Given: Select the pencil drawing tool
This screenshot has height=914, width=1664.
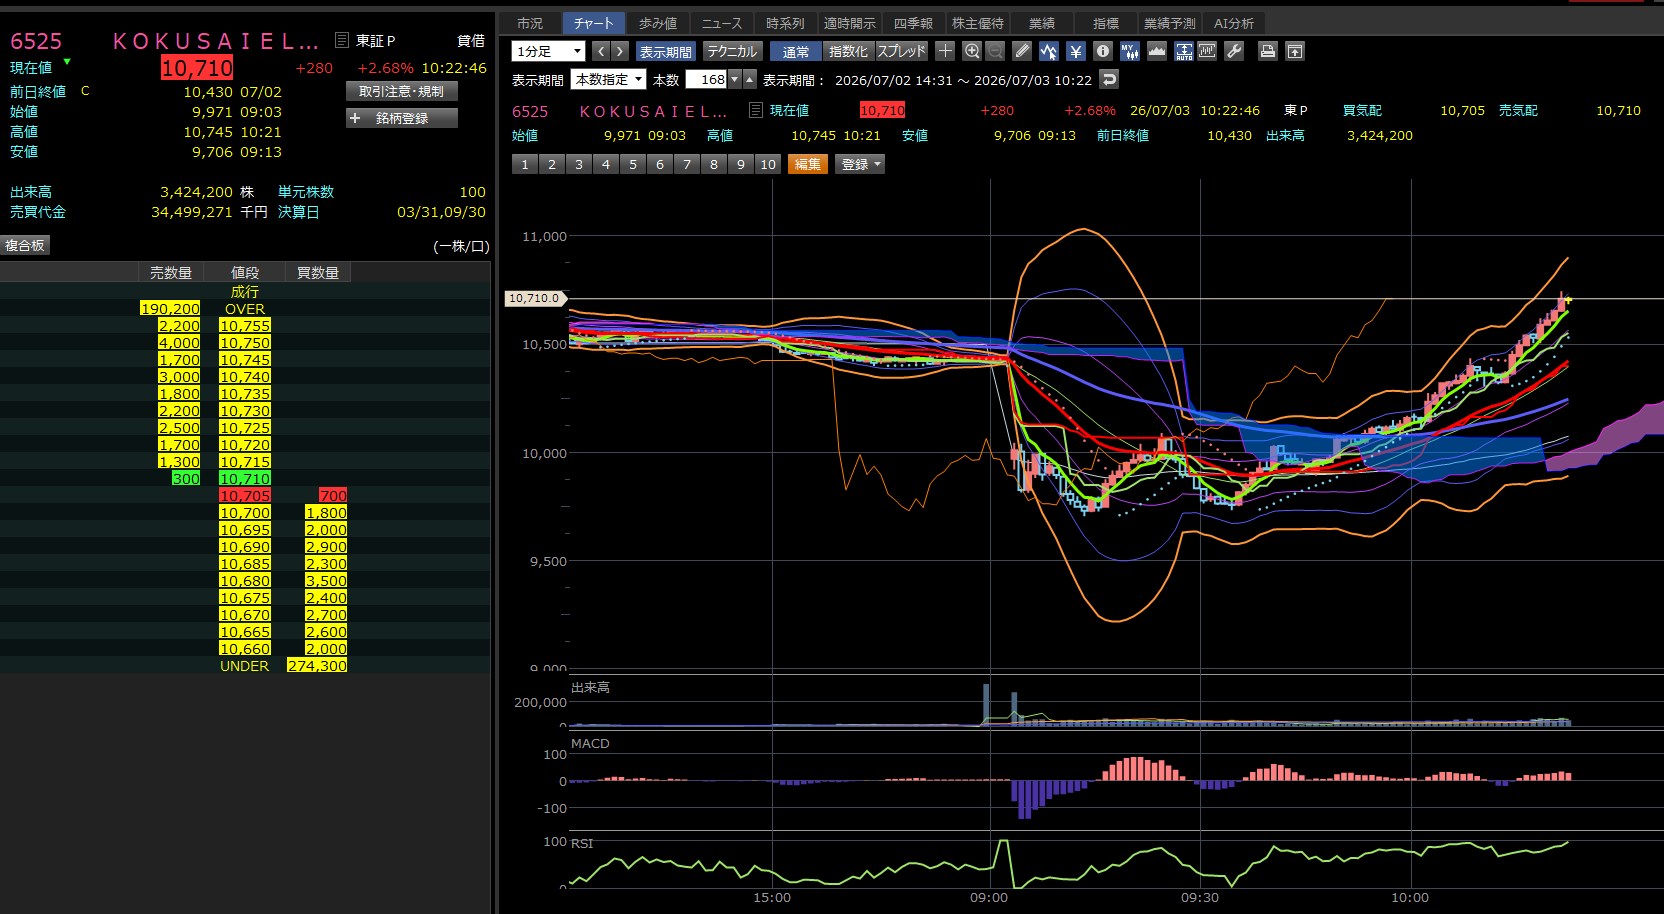Looking at the screenshot, I should [x=1022, y=51].
